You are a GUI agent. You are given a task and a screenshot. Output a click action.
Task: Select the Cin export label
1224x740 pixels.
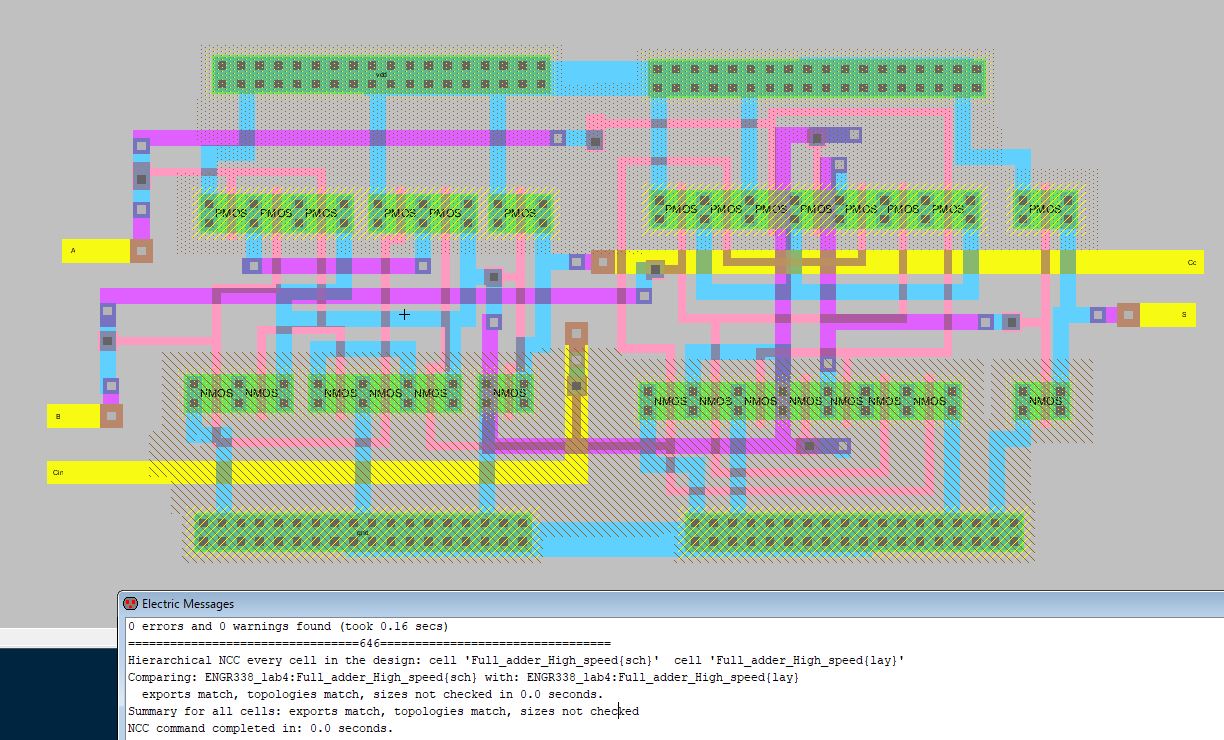(58, 473)
